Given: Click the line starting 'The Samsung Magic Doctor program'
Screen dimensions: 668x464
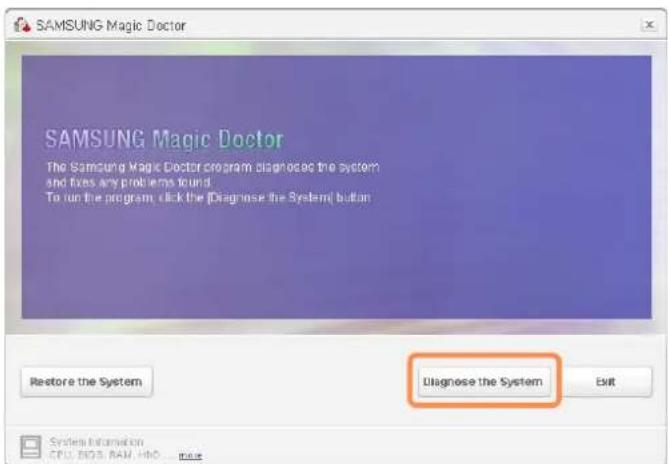Looking at the screenshot, I should point(213,167).
